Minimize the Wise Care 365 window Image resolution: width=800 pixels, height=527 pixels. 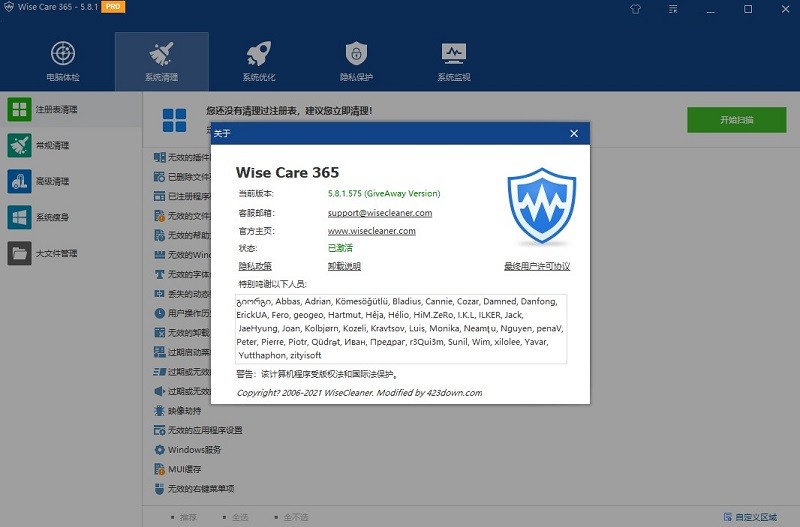710,9
